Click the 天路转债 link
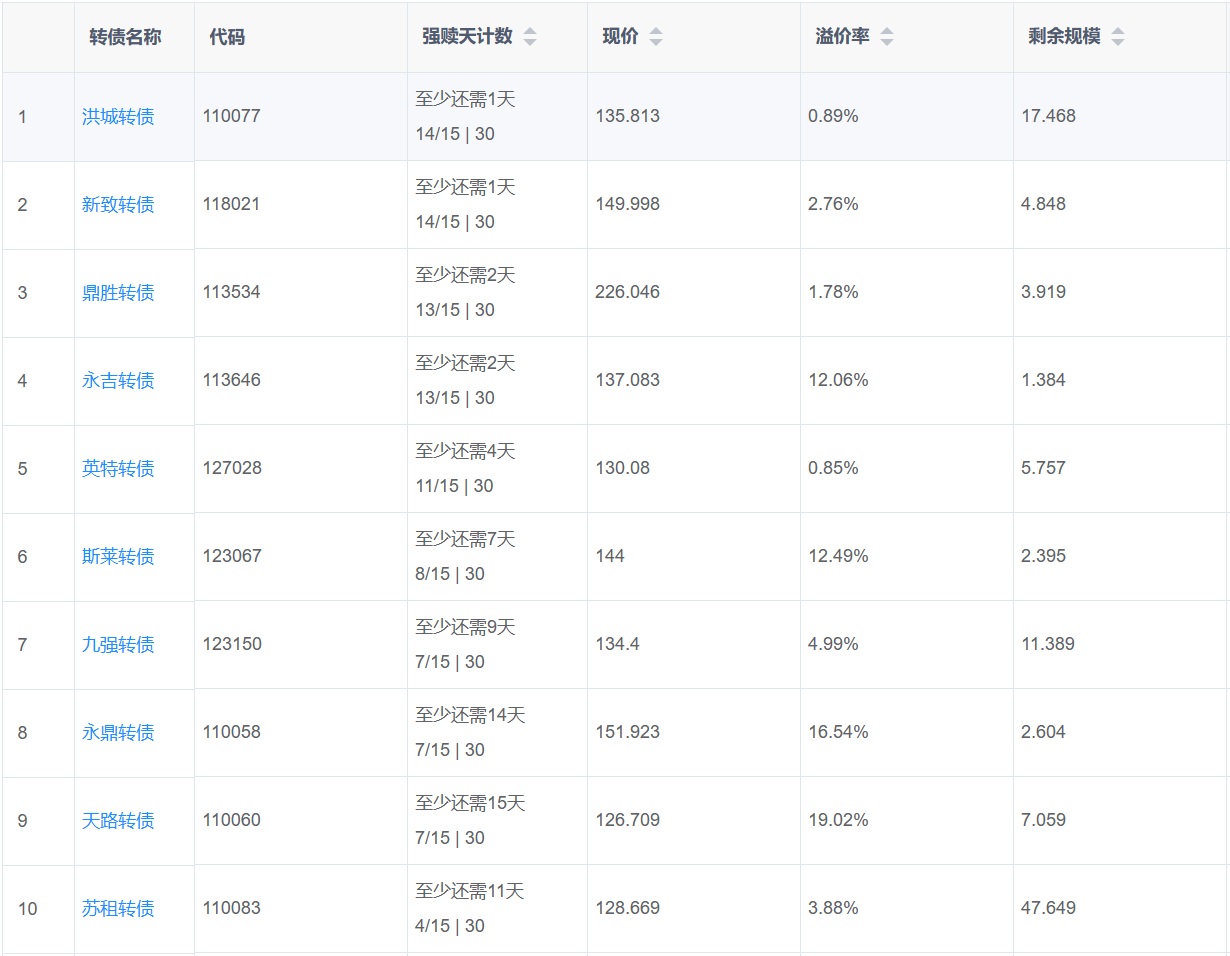 pos(118,821)
